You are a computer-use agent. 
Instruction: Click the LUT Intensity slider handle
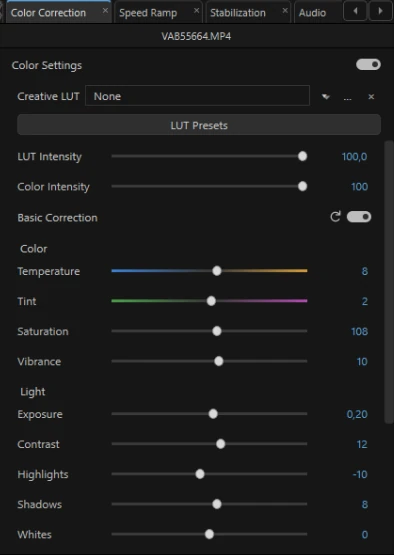point(302,156)
